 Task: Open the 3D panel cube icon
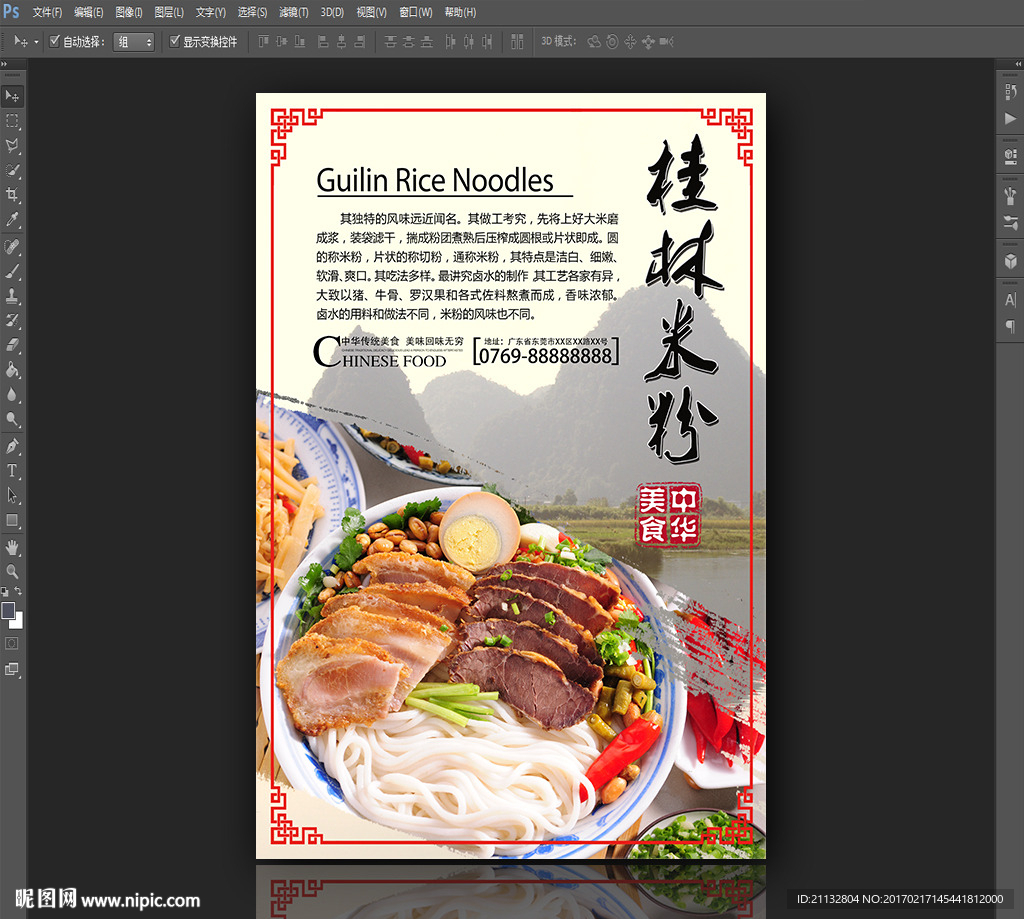click(1010, 261)
